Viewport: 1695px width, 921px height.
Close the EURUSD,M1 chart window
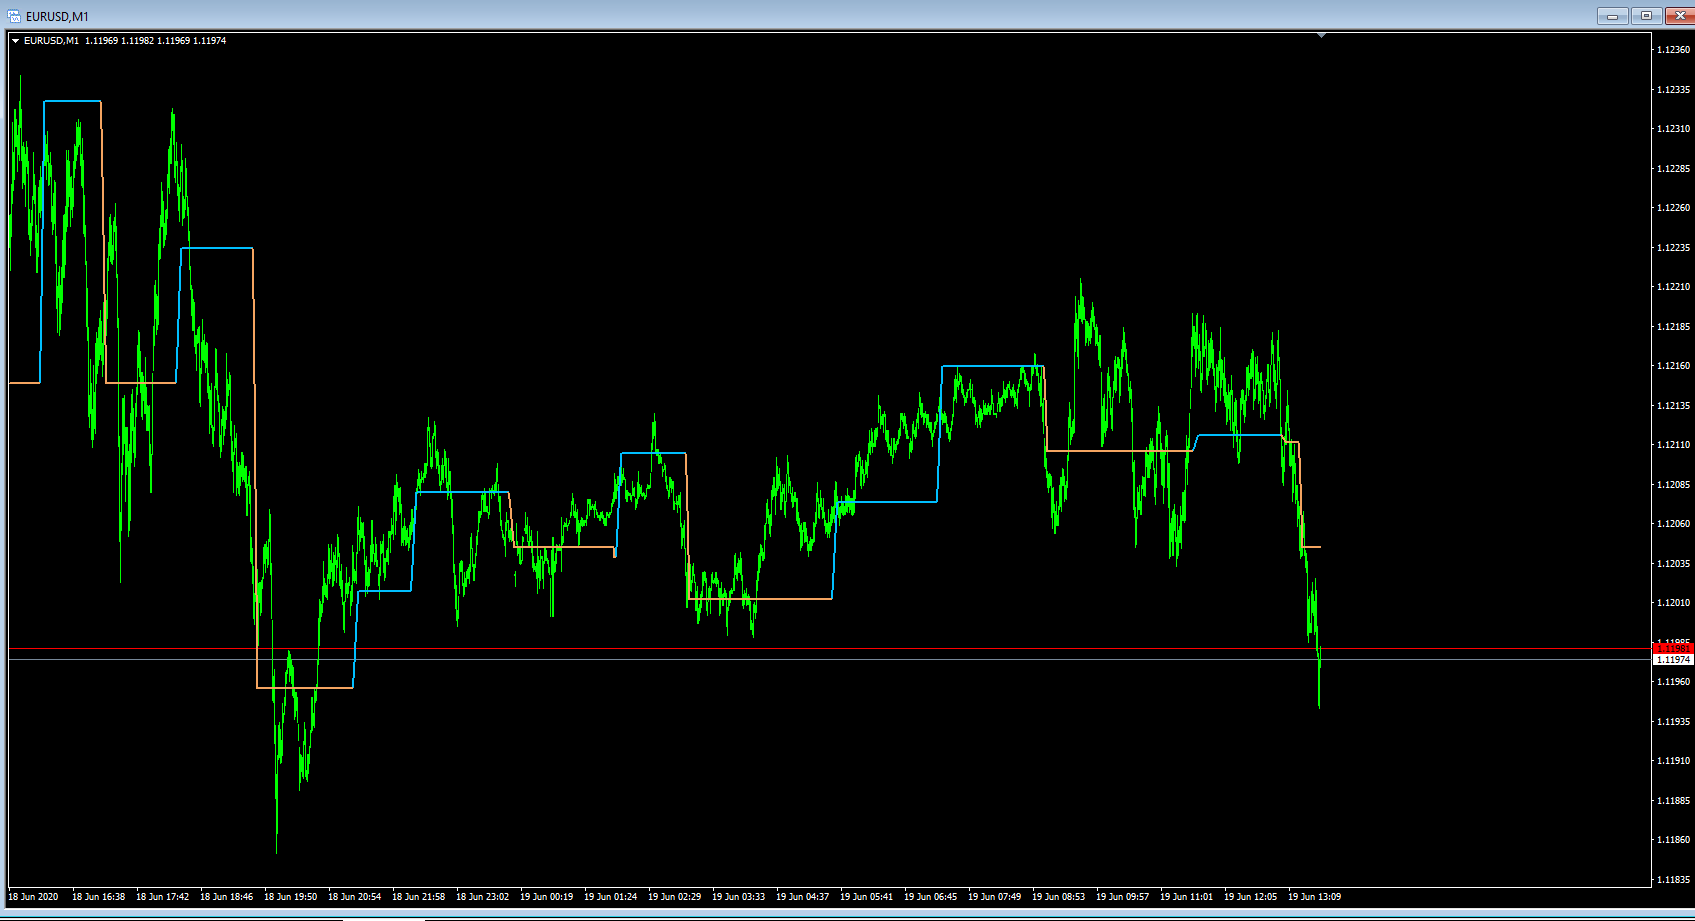(1678, 16)
